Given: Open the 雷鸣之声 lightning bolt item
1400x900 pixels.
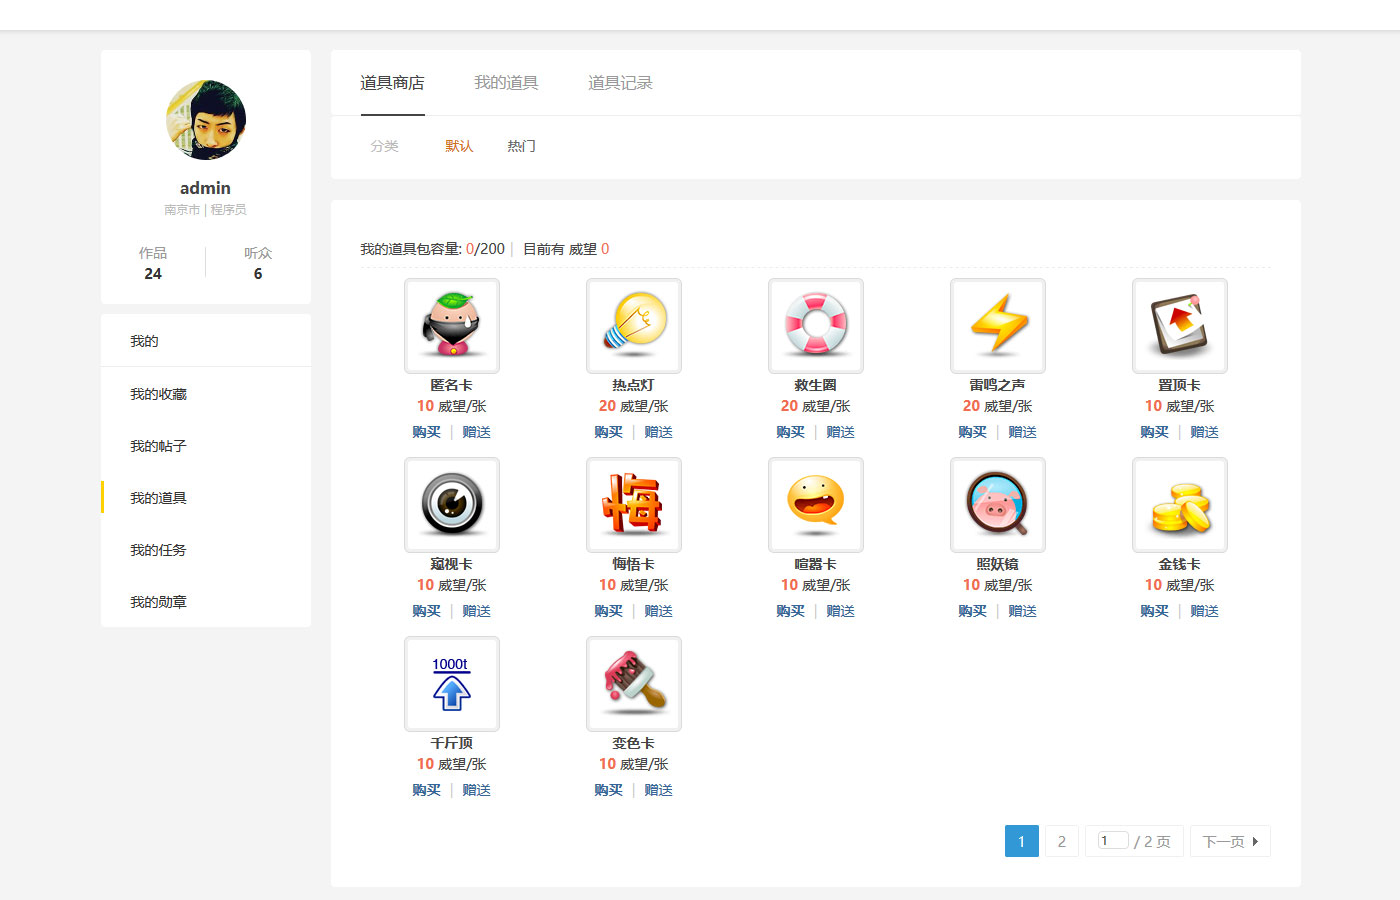Looking at the screenshot, I should (x=998, y=326).
